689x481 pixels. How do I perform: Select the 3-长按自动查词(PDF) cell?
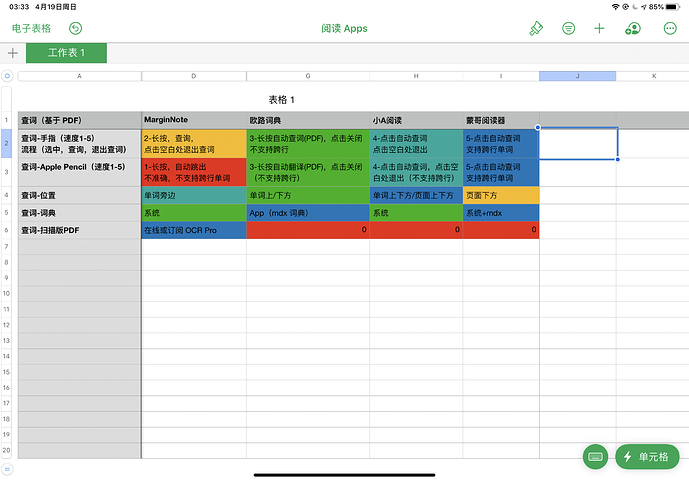(308, 144)
